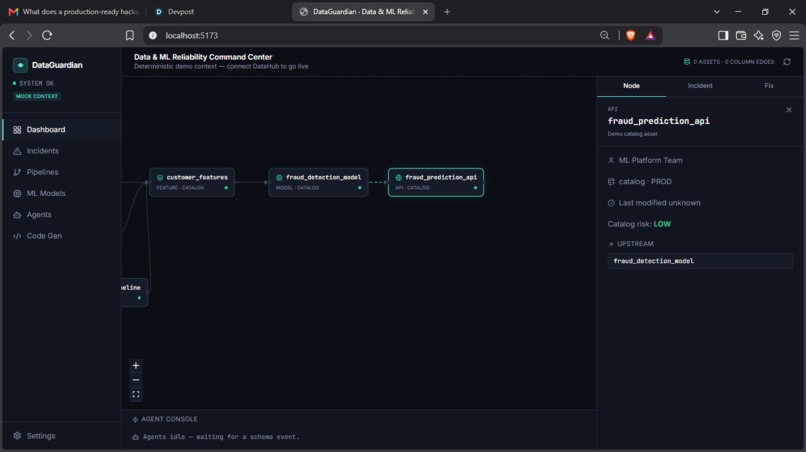Screen dimensions: 806x452
Task: Open the Brave Shields icon
Action: [x=631, y=35]
